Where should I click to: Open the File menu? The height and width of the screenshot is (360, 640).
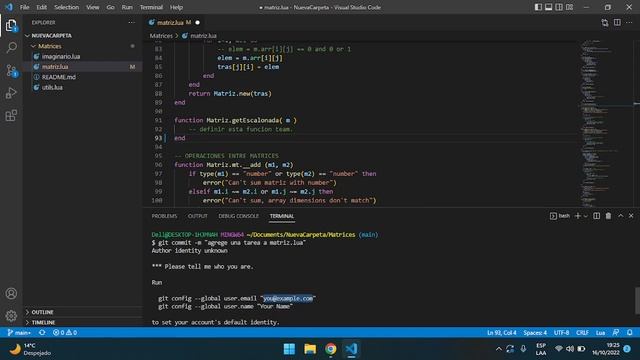point(24,7)
